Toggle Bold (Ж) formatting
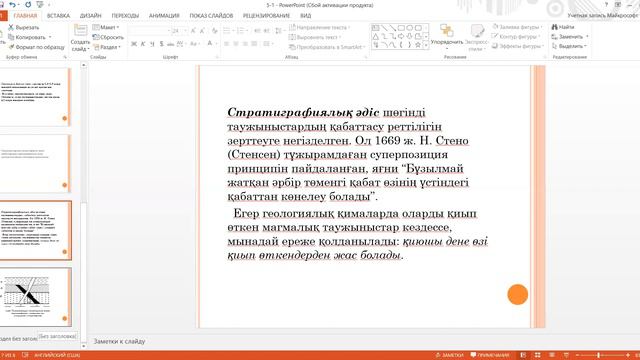 pyautogui.click(x=134, y=44)
